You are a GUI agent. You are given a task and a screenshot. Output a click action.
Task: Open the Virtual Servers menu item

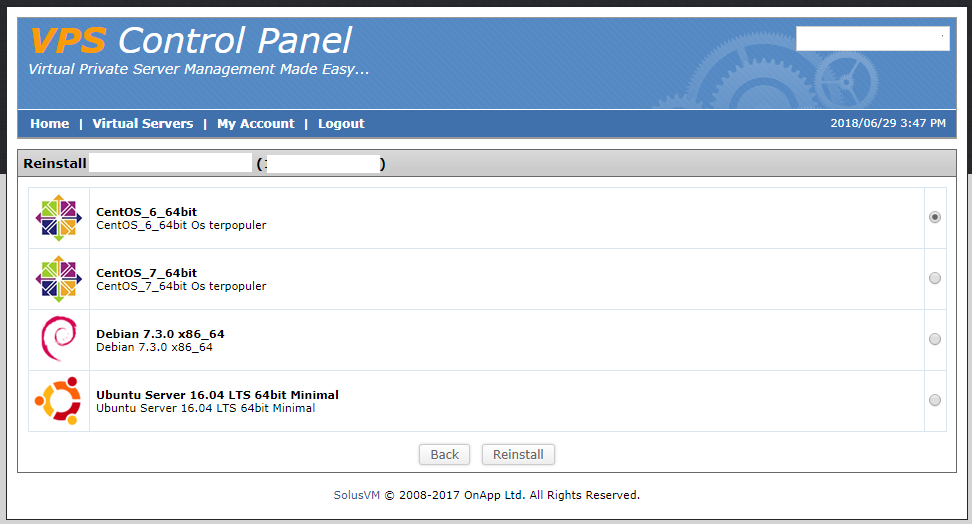143,124
